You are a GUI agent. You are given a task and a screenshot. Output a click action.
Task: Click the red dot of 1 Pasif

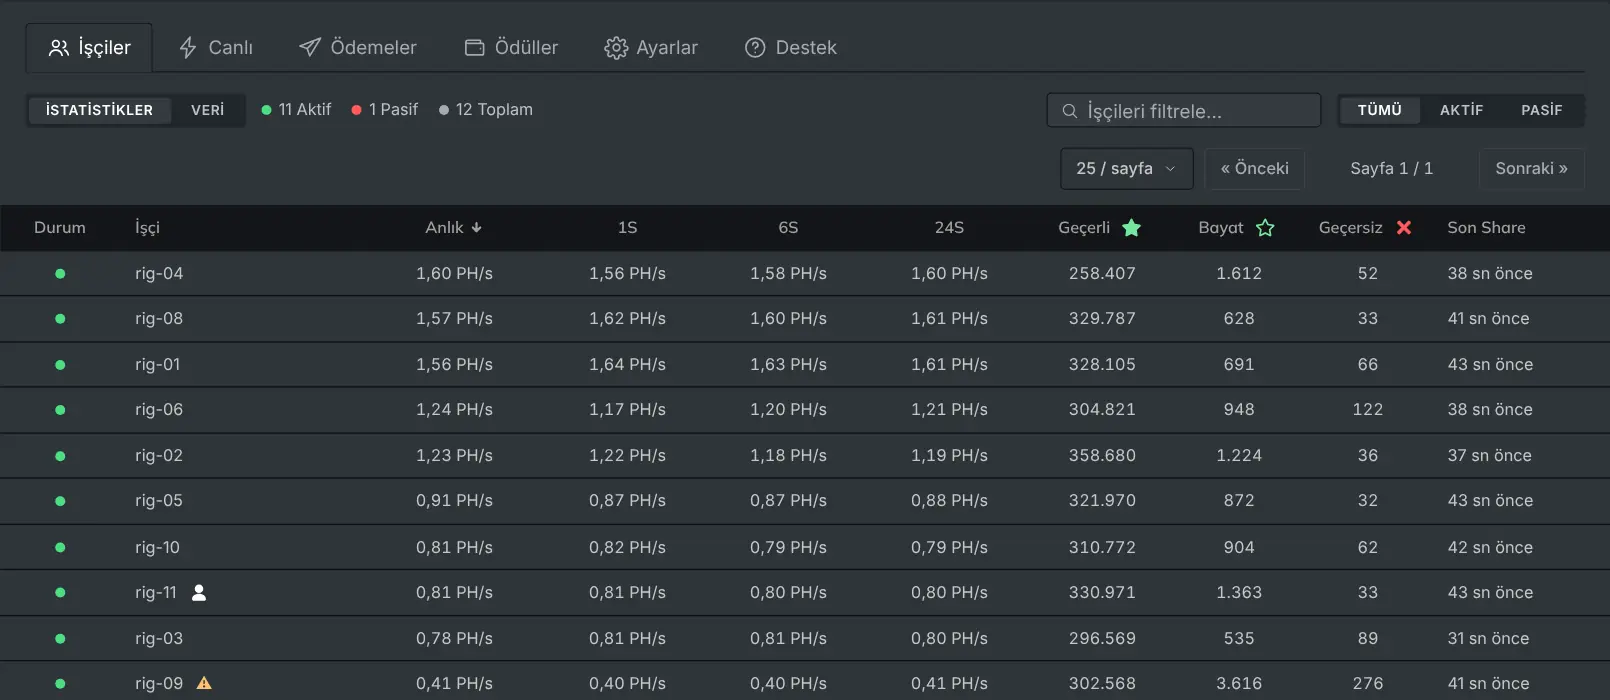pyautogui.click(x=356, y=110)
